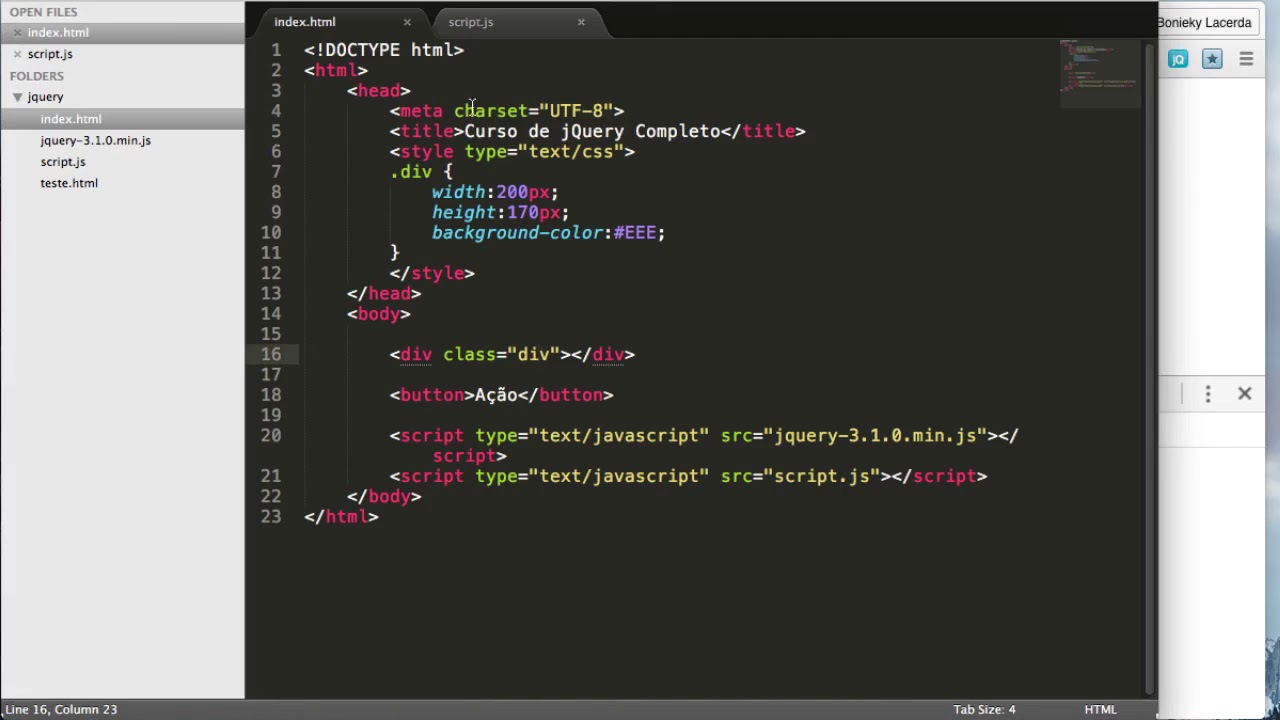
Task: Open script.js under Open Files
Action: (50, 54)
